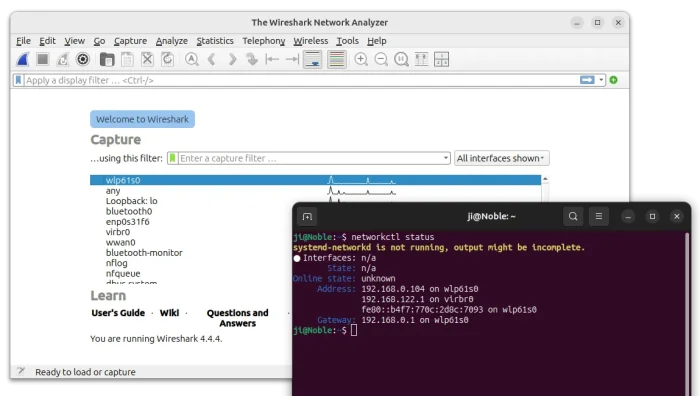This screenshot has width=700, height=396.
Task: Click Go to specified packet icon
Action: pyautogui.click(x=252, y=59)
